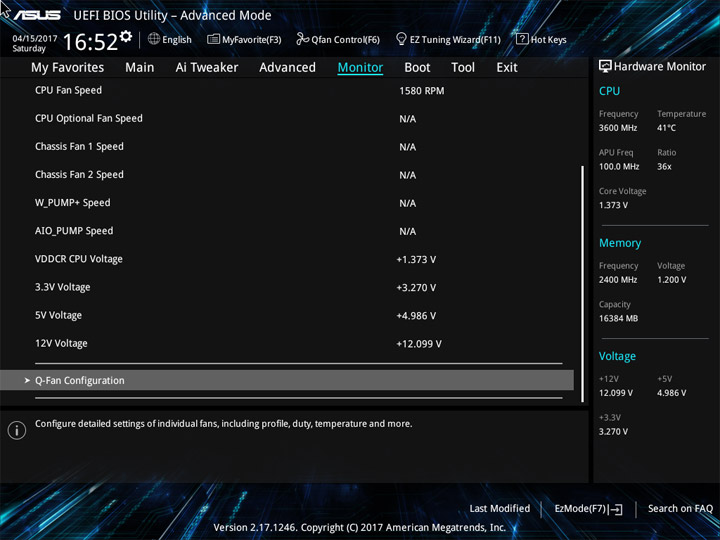Screen dimensions: 720x540
Task: Expand the Q-Fan Configuration arrow
Action: tap(27, 380)
